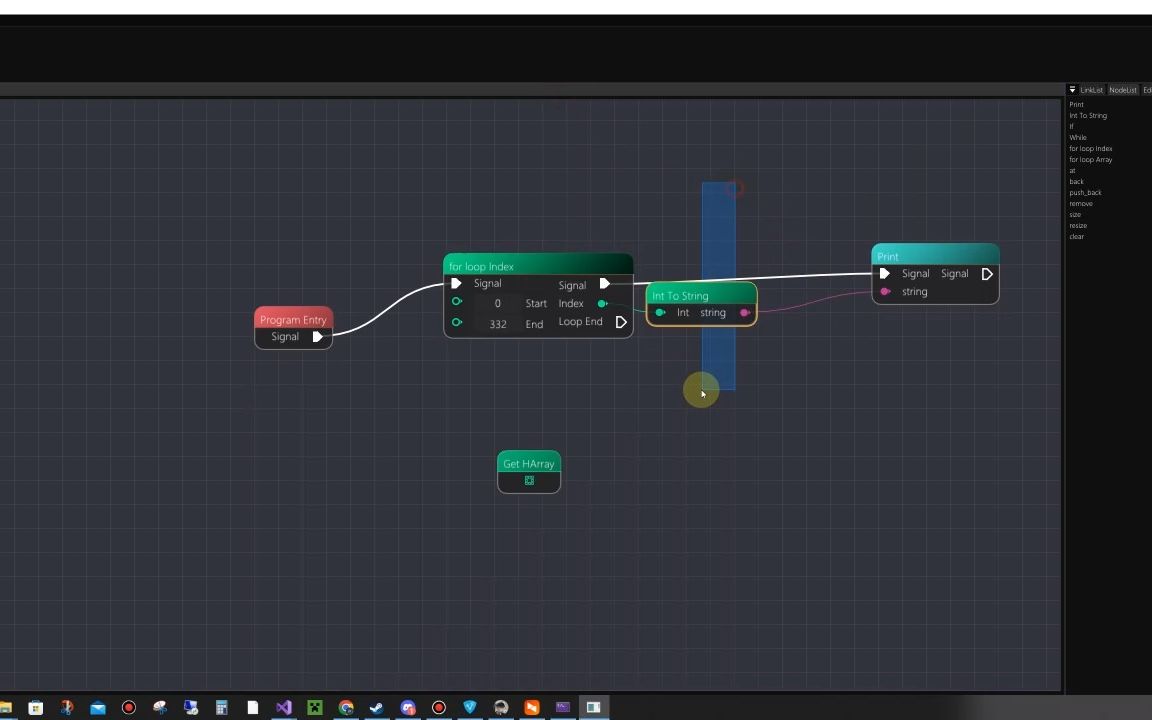
Task: Open Microsoft Store from the taskbar
Action: click(x=35, y=708)
